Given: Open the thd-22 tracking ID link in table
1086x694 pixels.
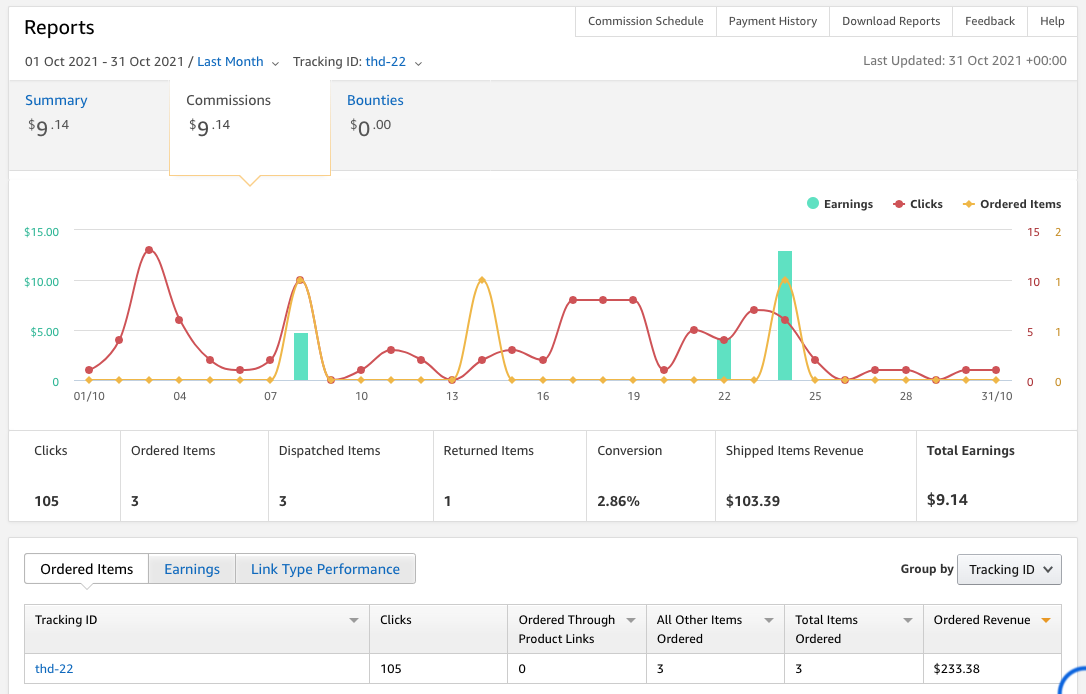Looking at the screenshot, I should pyautogui.click(x=54, y=668).
